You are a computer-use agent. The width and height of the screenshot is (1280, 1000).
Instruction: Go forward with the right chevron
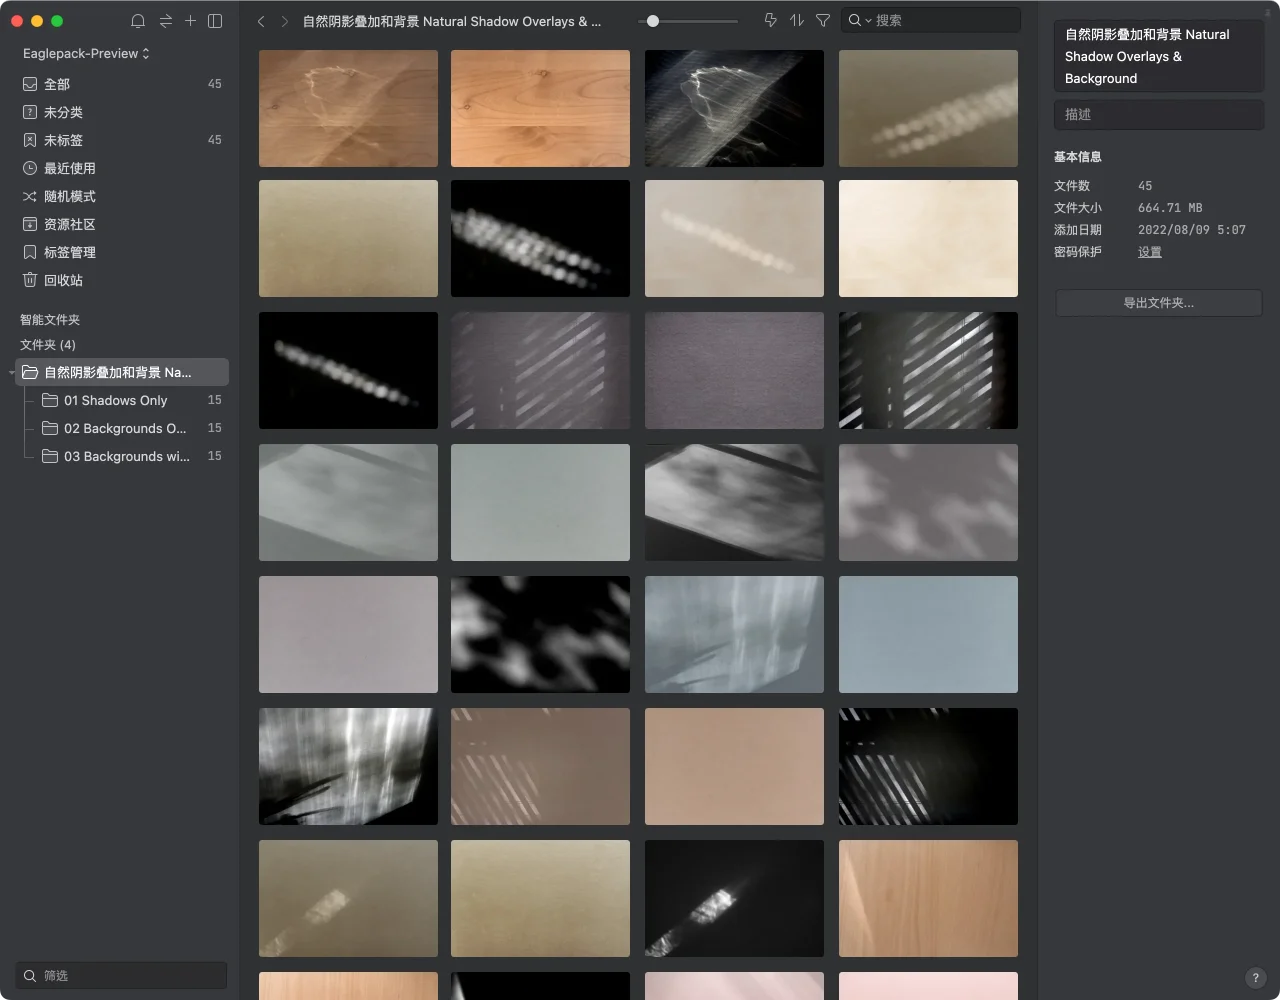point(285,21)
